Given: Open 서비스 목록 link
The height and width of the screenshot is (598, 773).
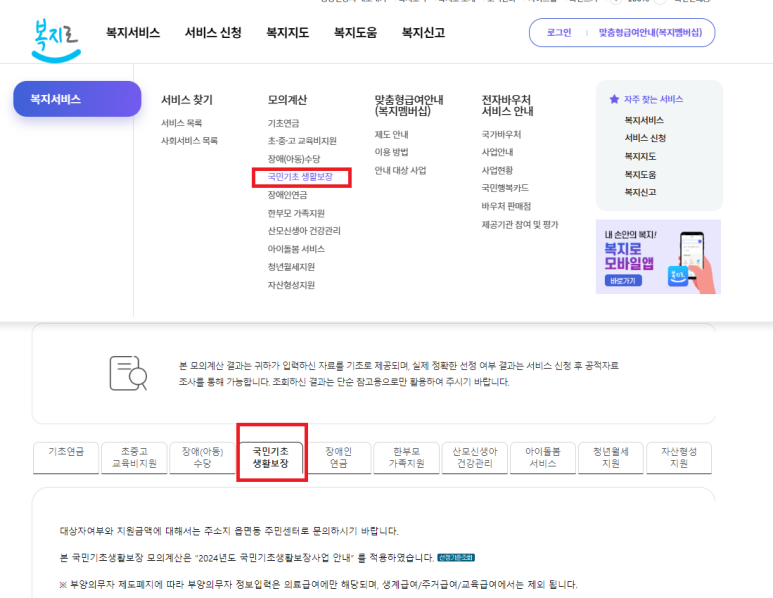Looking at the screenshot, I should pyautogui.click(x=181, y=123).
